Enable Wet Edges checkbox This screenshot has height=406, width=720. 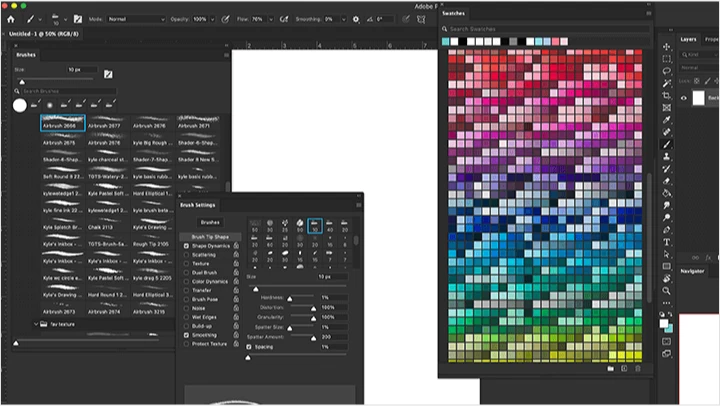click(186, 317)
